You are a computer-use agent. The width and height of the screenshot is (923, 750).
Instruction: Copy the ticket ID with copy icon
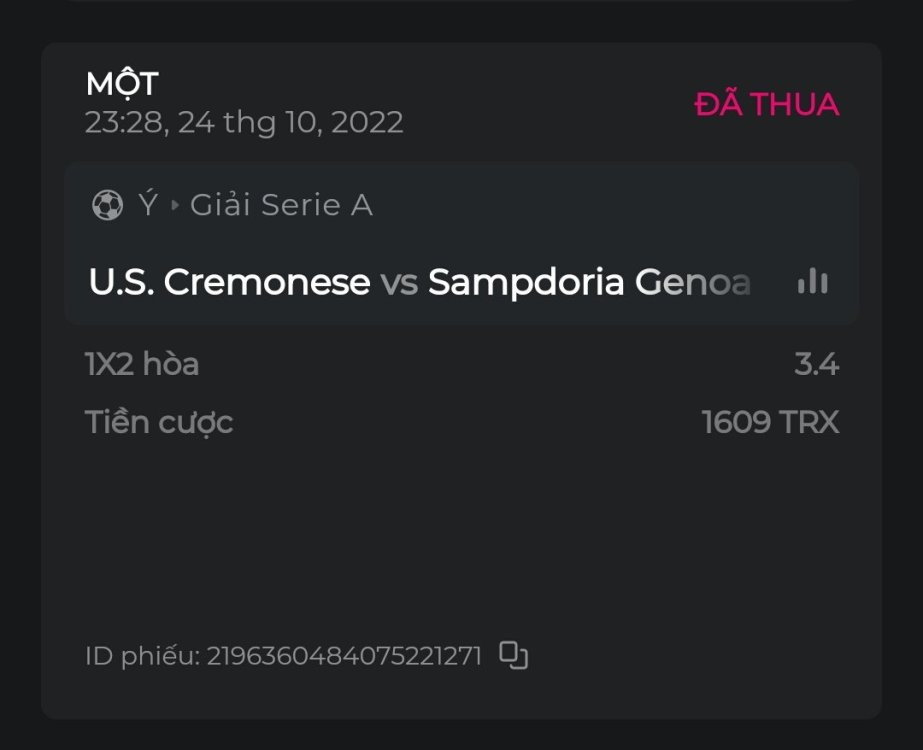coord(513,655)
